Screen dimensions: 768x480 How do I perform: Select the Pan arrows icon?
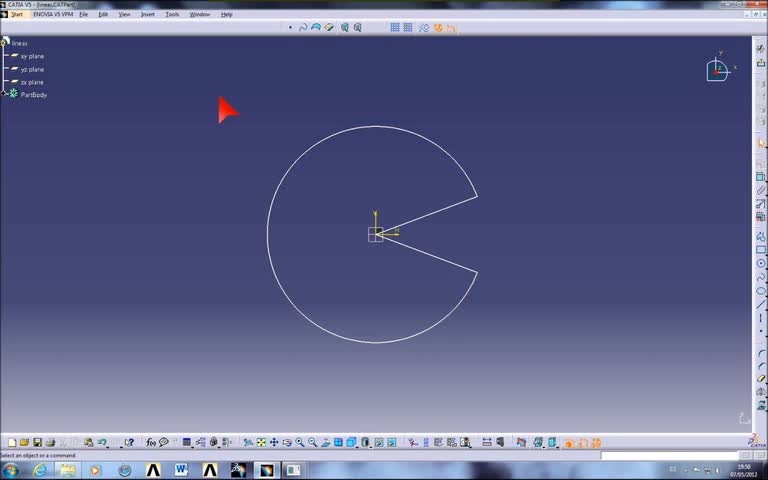pyautogui.click(x=274, y=443)
